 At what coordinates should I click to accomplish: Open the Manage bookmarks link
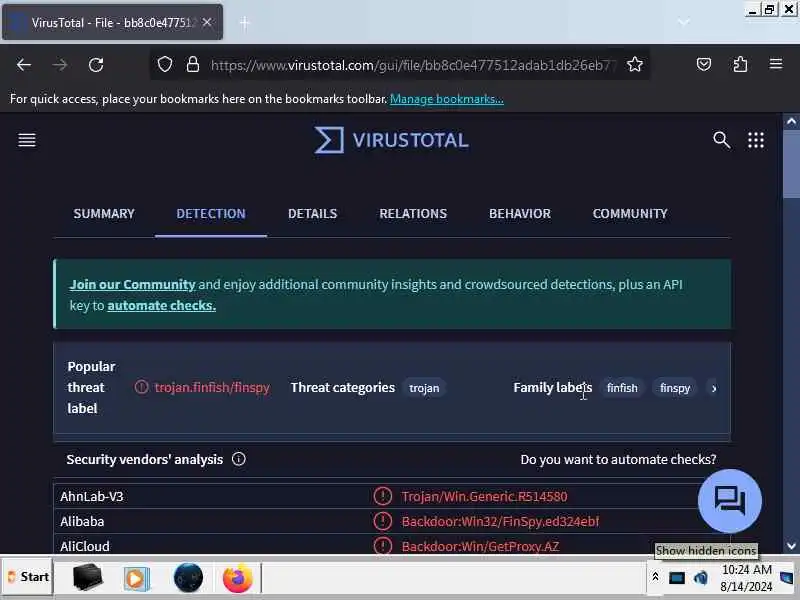pos(446,99)
